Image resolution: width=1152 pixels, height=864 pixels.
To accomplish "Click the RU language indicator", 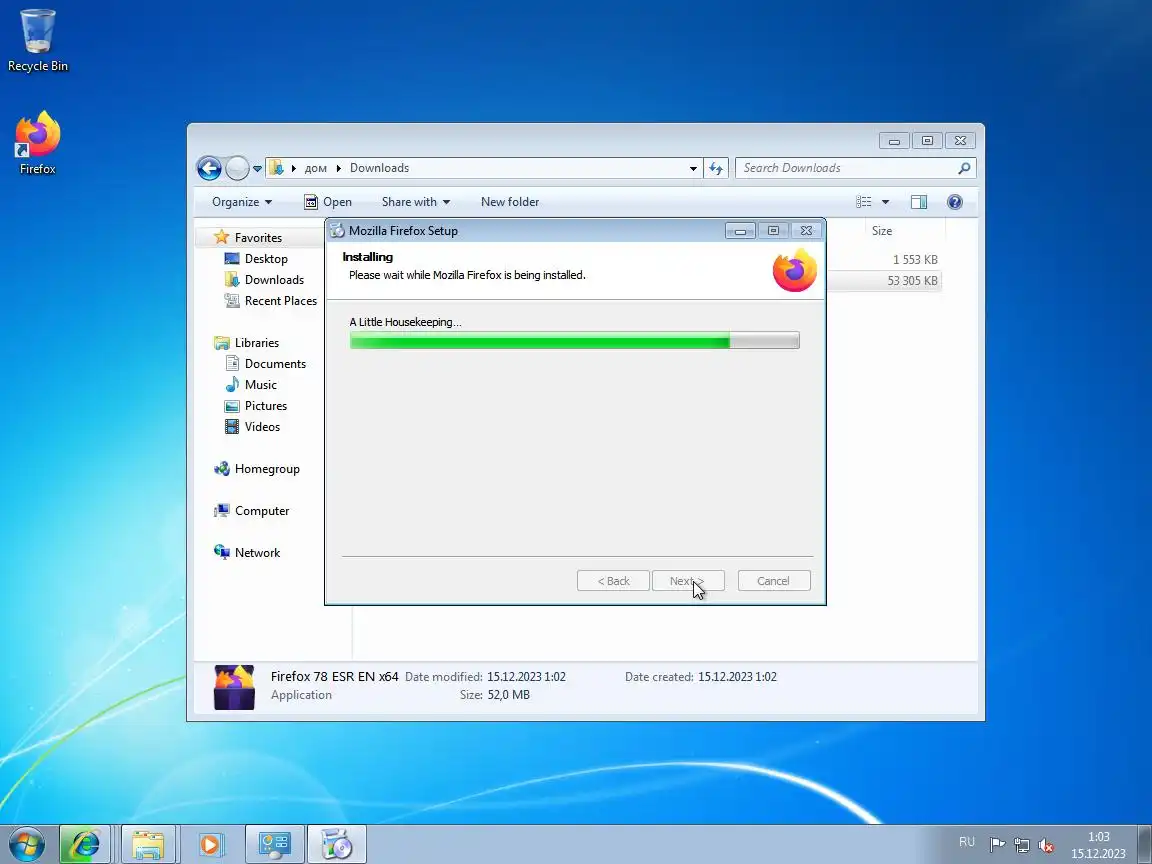I will tap(967, 842).
